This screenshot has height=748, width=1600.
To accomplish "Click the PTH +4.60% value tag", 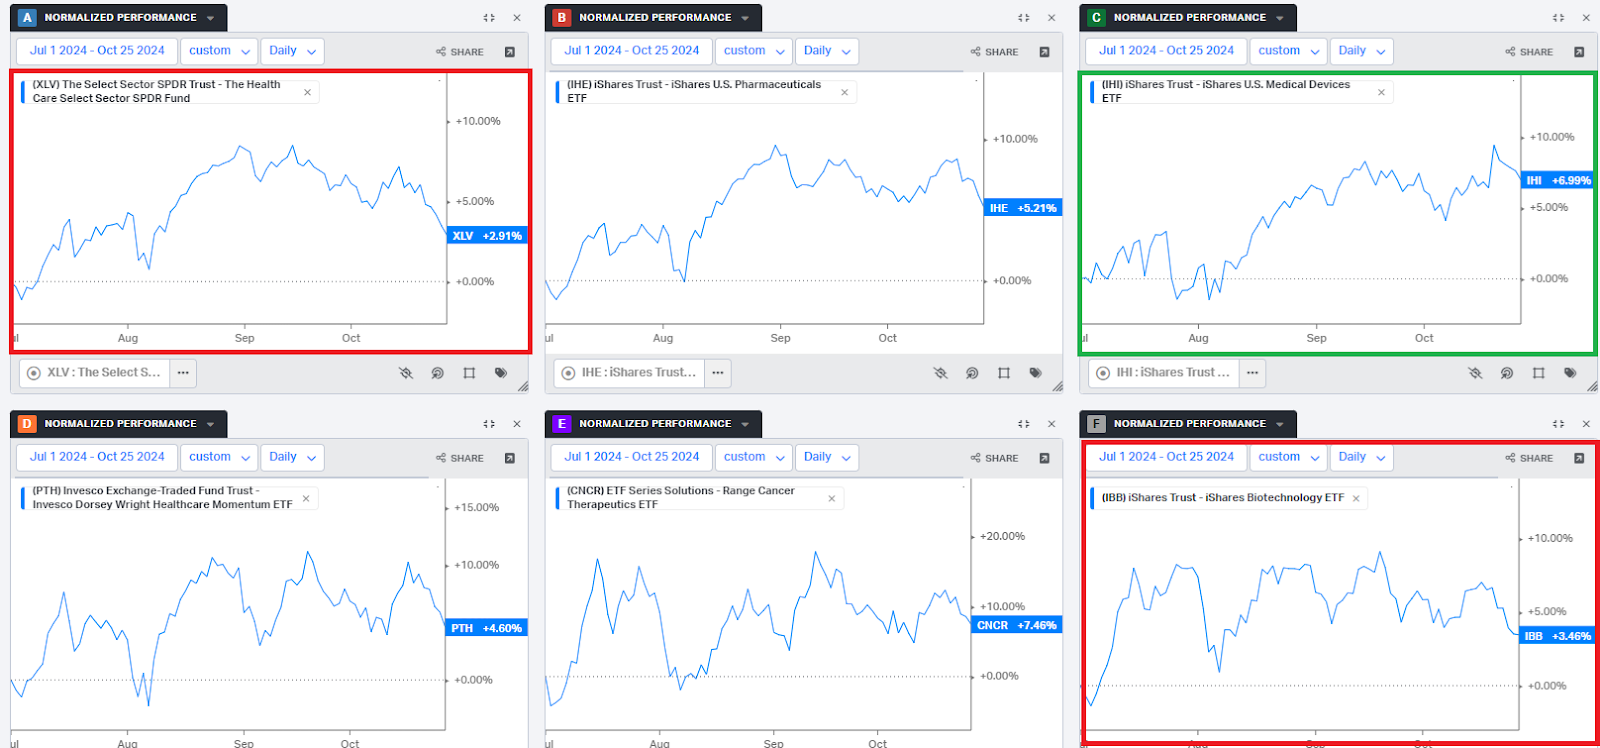I will pyautogui.click(x=486, y=628).
